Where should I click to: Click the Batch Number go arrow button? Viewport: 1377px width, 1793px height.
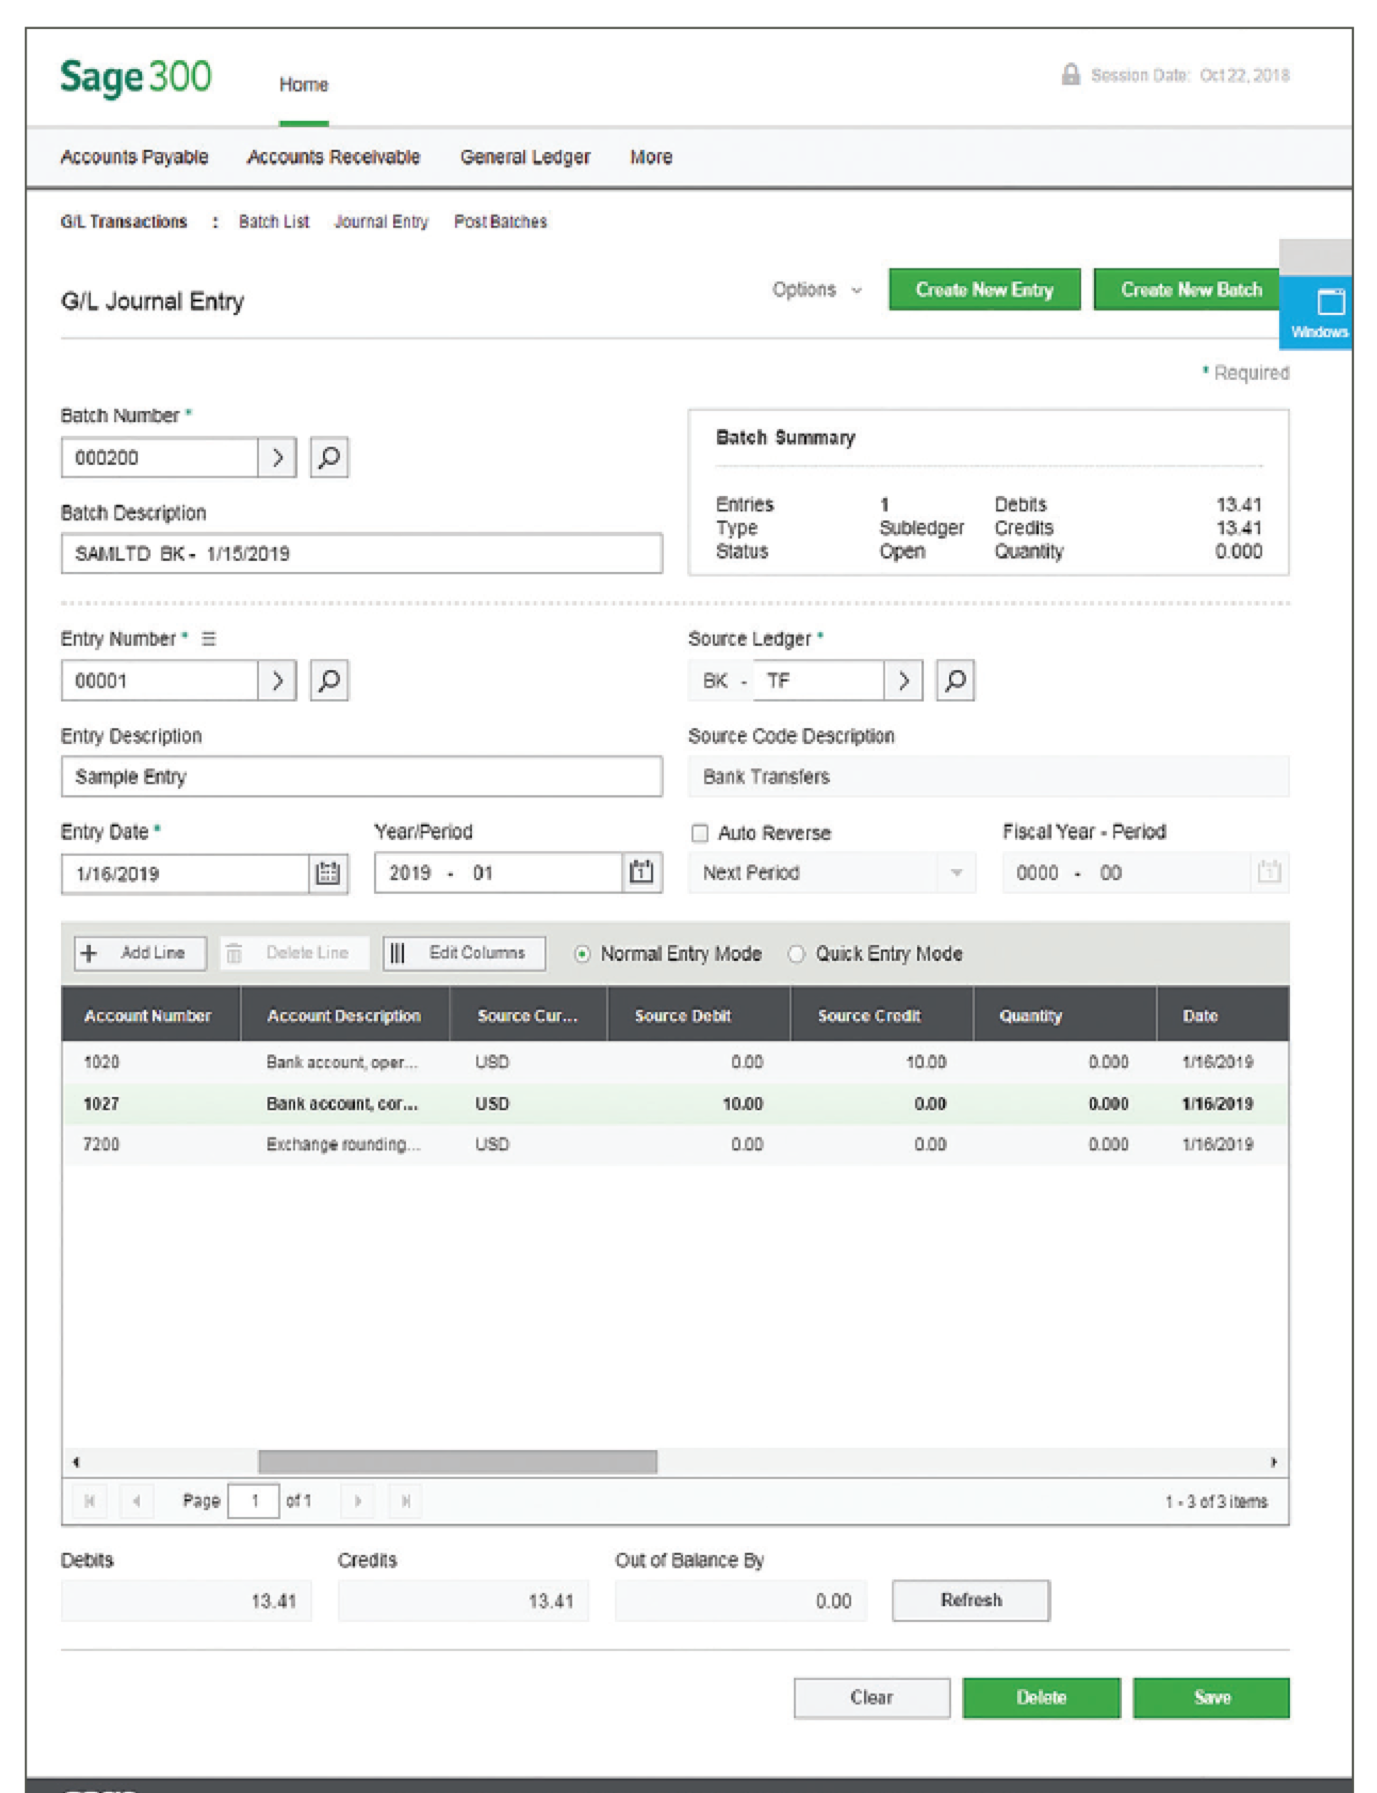point(277,458)
